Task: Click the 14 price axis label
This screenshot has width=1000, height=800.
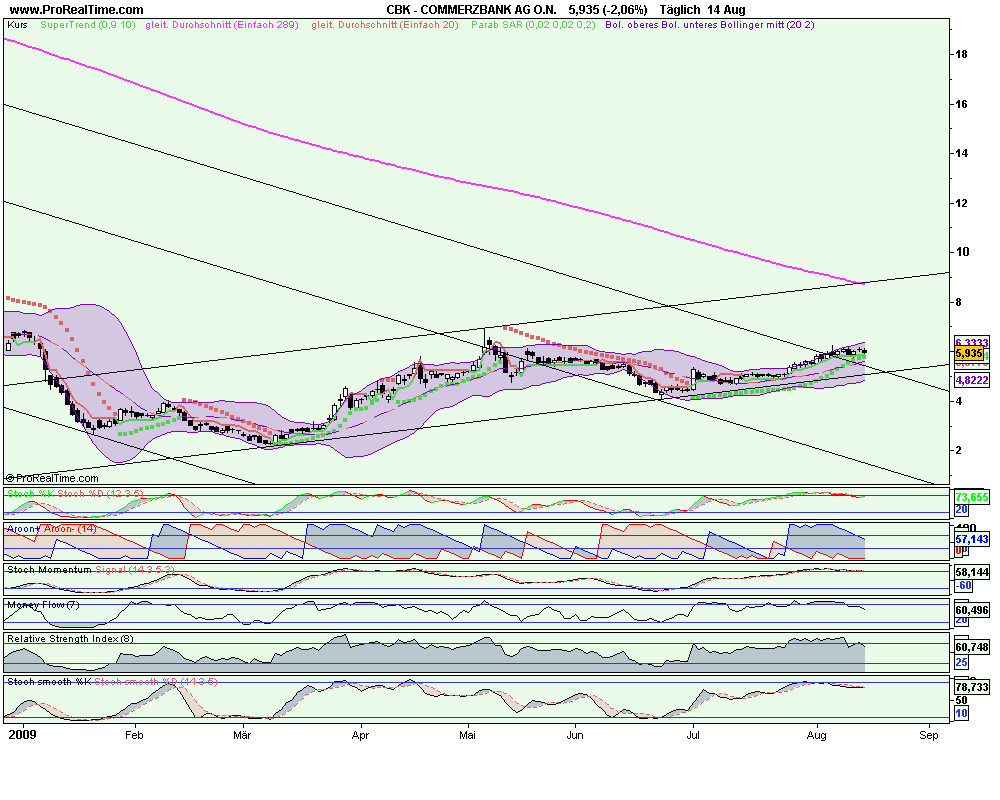Action: pyautogui.click(x=960, y=153)
